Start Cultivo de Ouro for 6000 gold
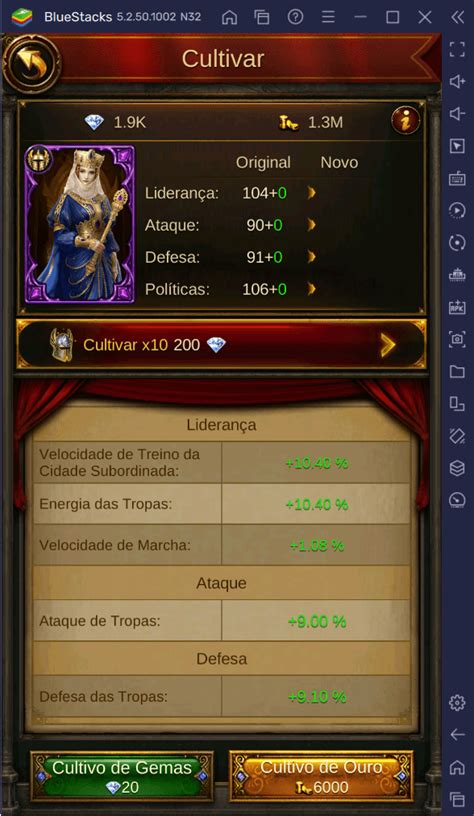The height and width of the screenshot is (816, 474). tap(321, 776)
